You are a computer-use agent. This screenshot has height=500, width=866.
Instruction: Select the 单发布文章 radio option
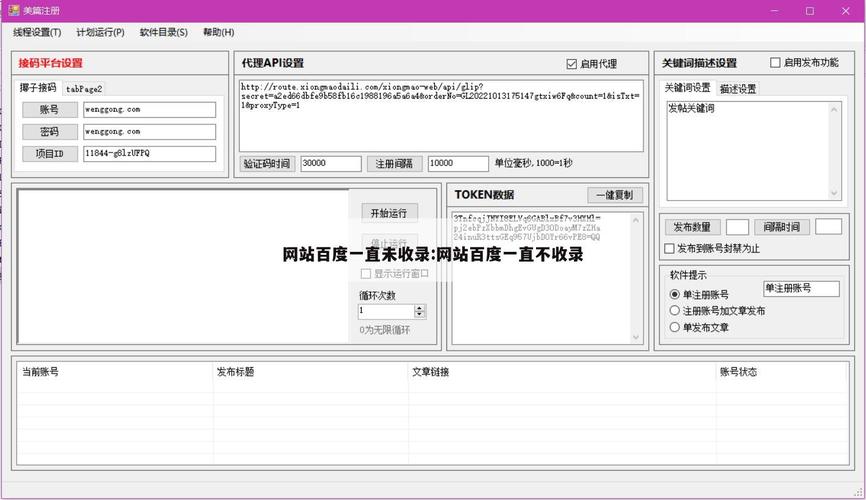(x=674, y=327)
